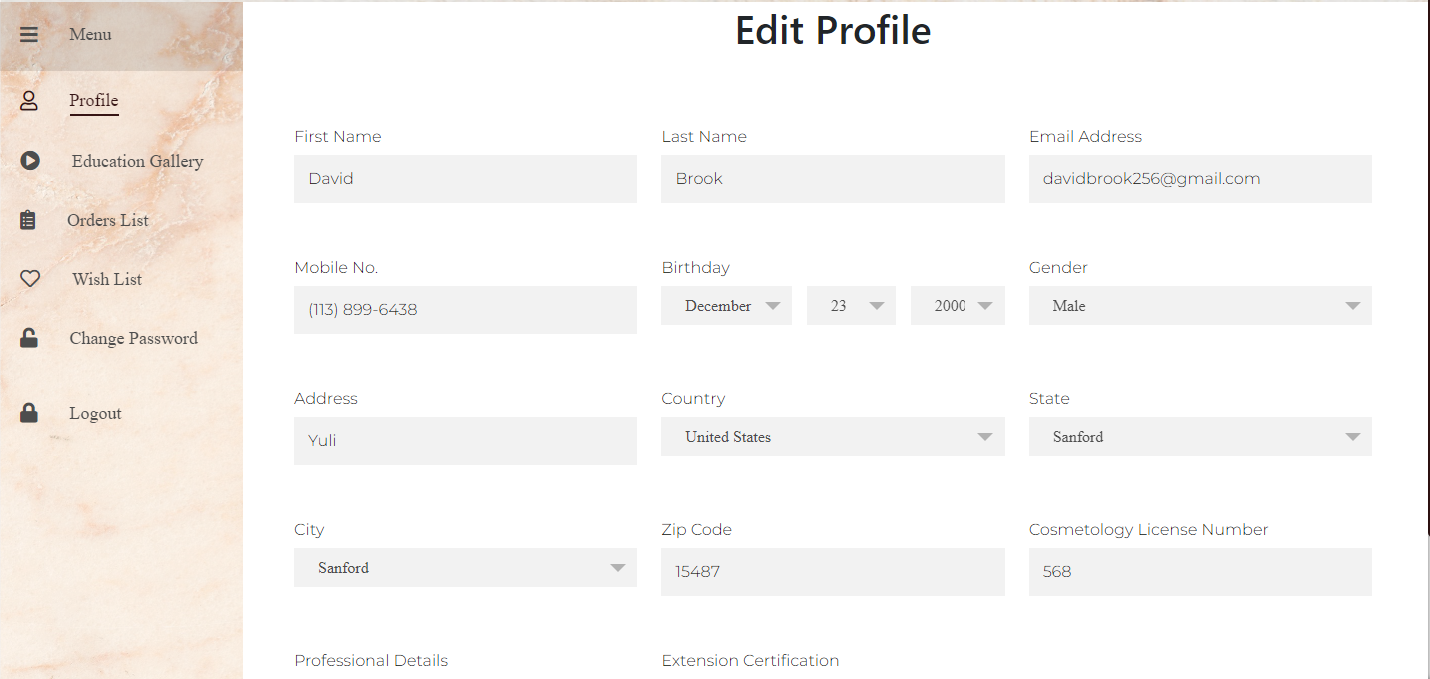
Task: Open the birthday month dropdown
Action: point(726,306)
